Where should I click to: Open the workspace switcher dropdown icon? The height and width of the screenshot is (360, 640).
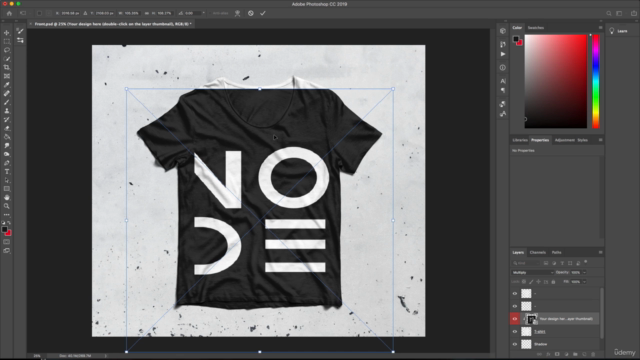[x=619, y=13]
